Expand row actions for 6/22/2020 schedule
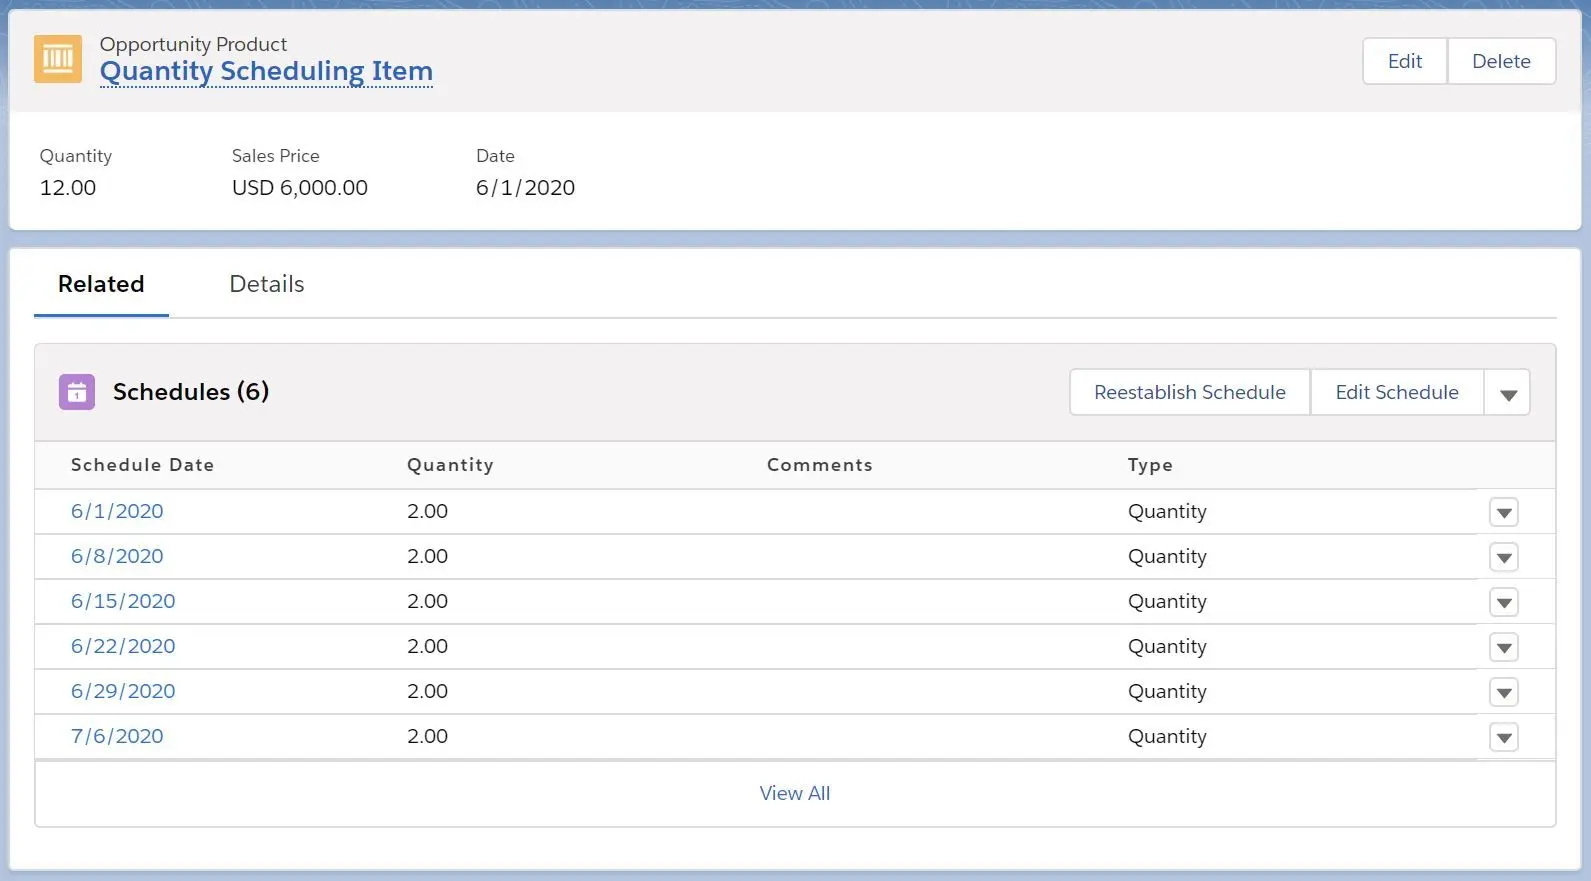 pyautogui.click(x=1504, y=647)
